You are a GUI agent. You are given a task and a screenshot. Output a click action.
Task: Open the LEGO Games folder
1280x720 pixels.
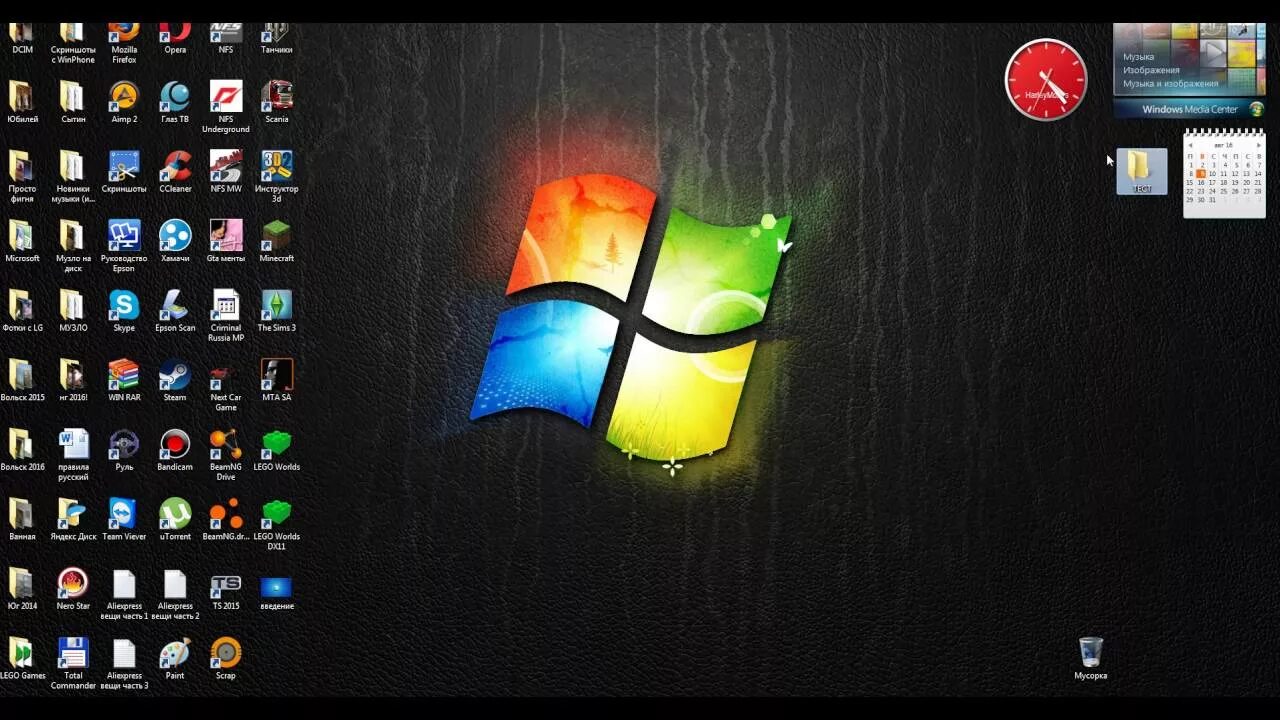[x=22, y=658]
